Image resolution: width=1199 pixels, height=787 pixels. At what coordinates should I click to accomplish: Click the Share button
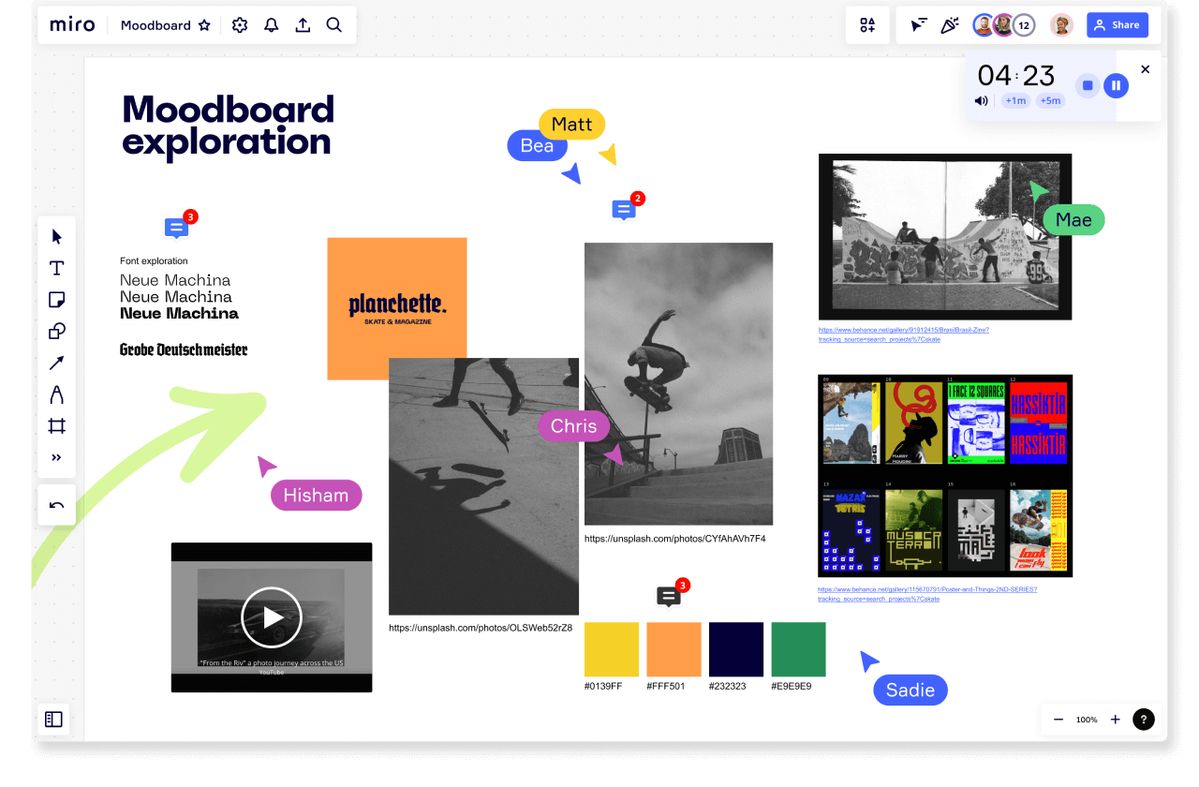(x=1117, y=26)
